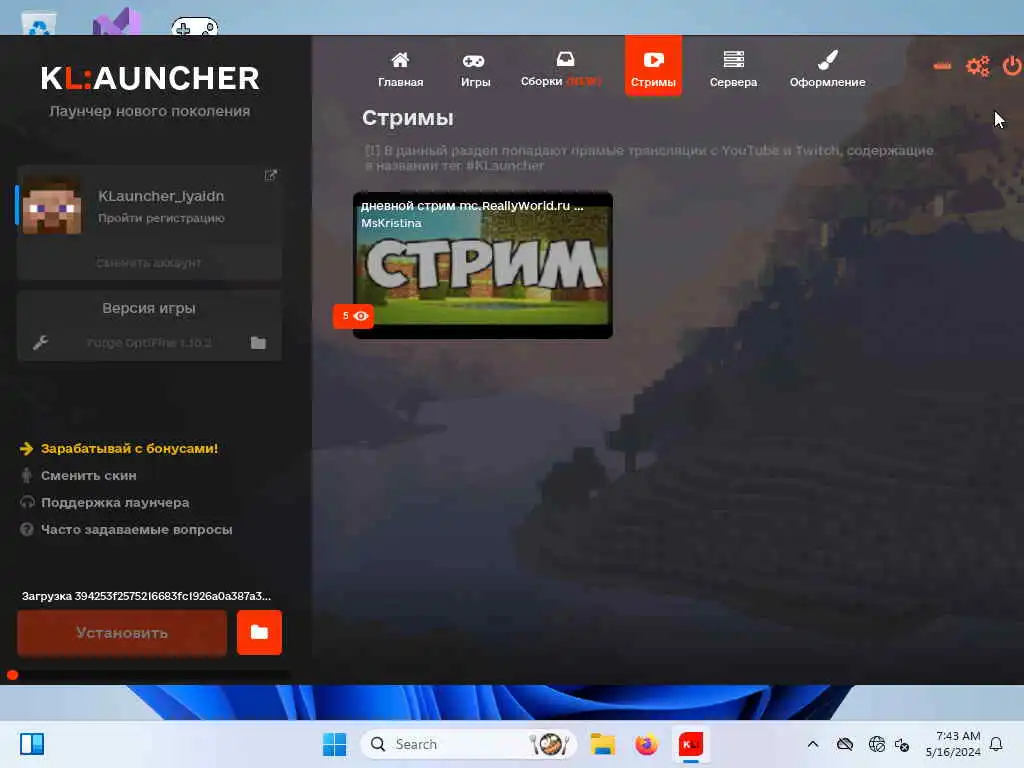Open the Оформление tab
Viewport: 1024px width, 768px height.
point(827,69)
